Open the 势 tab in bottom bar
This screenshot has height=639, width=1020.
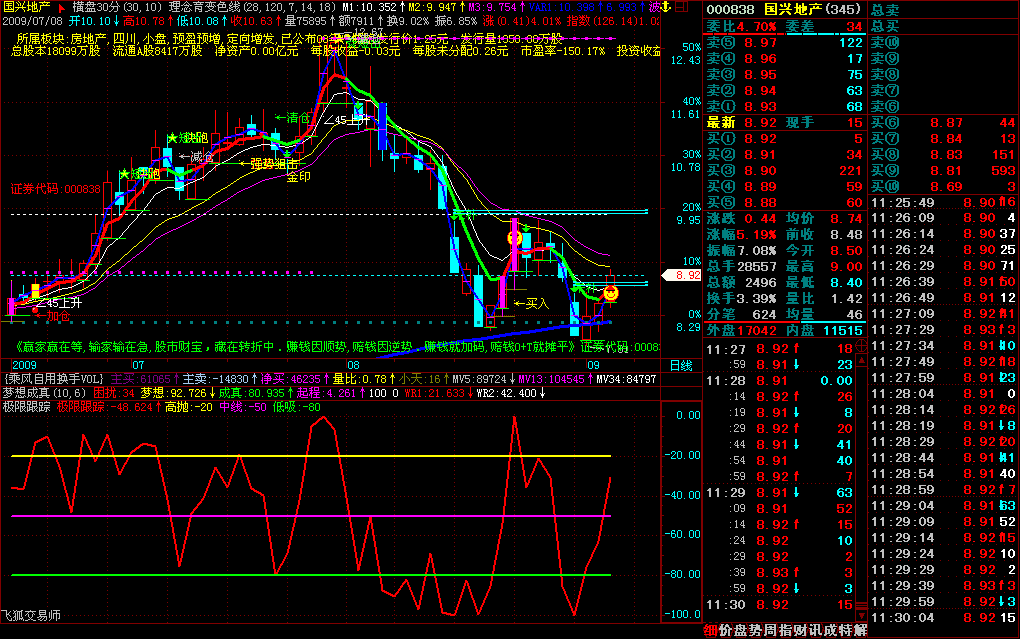pyautogui.click(x=755, y=630)
